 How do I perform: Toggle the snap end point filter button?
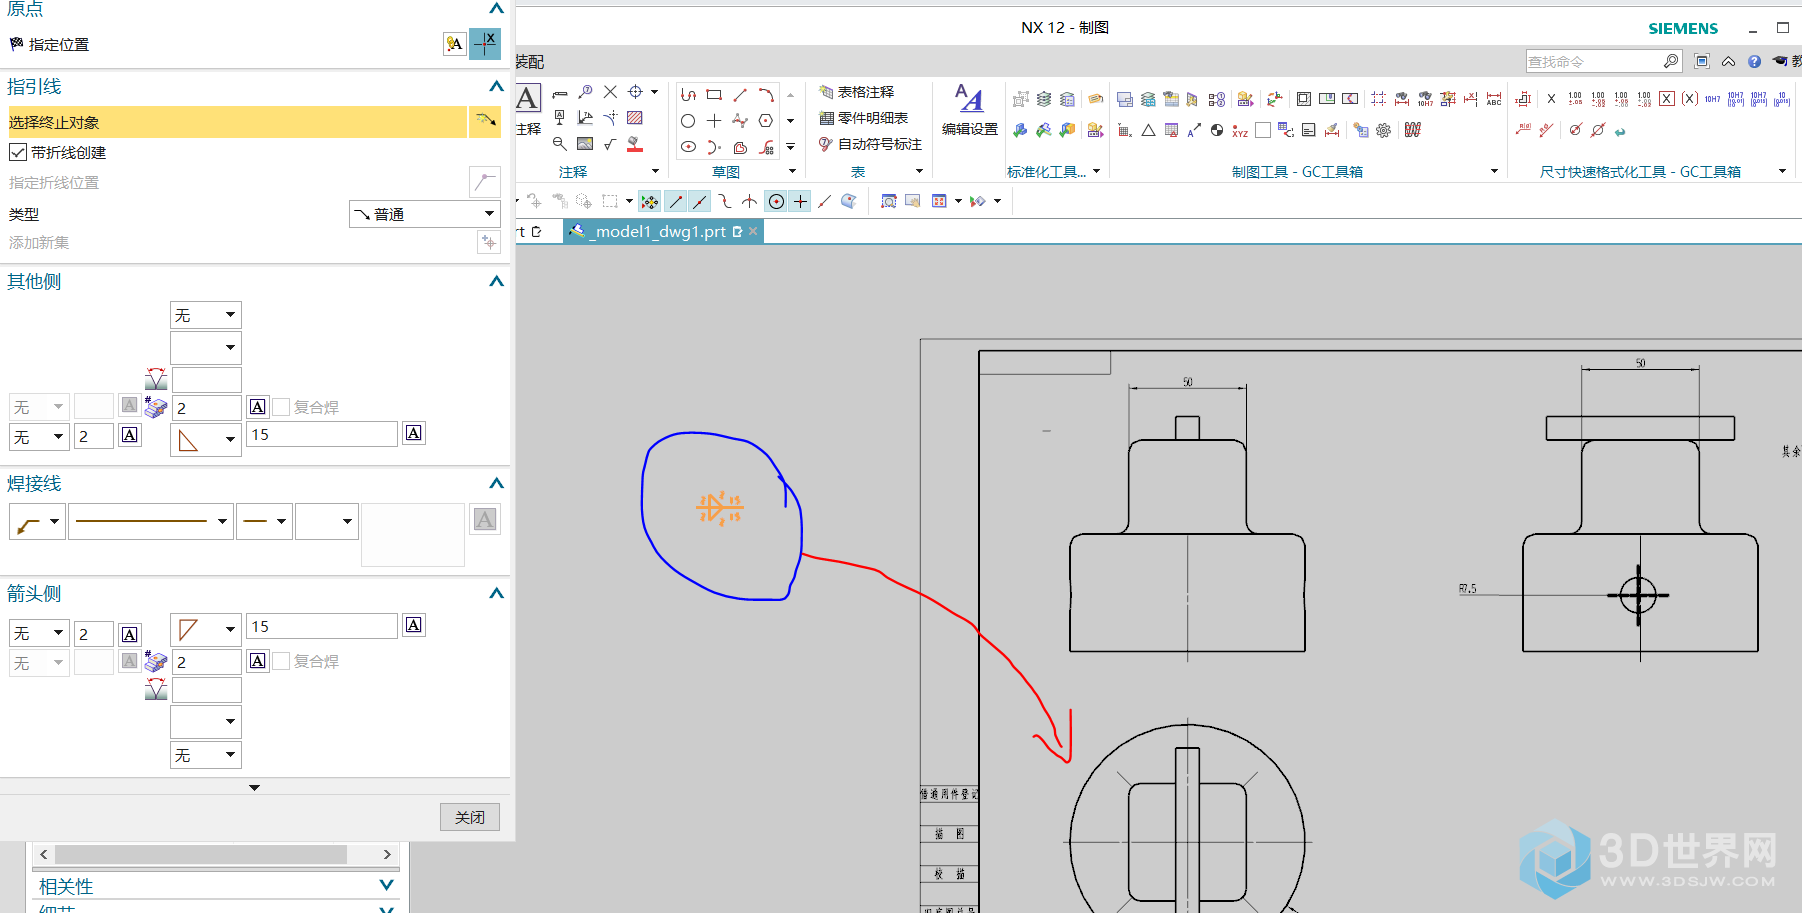tap(676, 202)
